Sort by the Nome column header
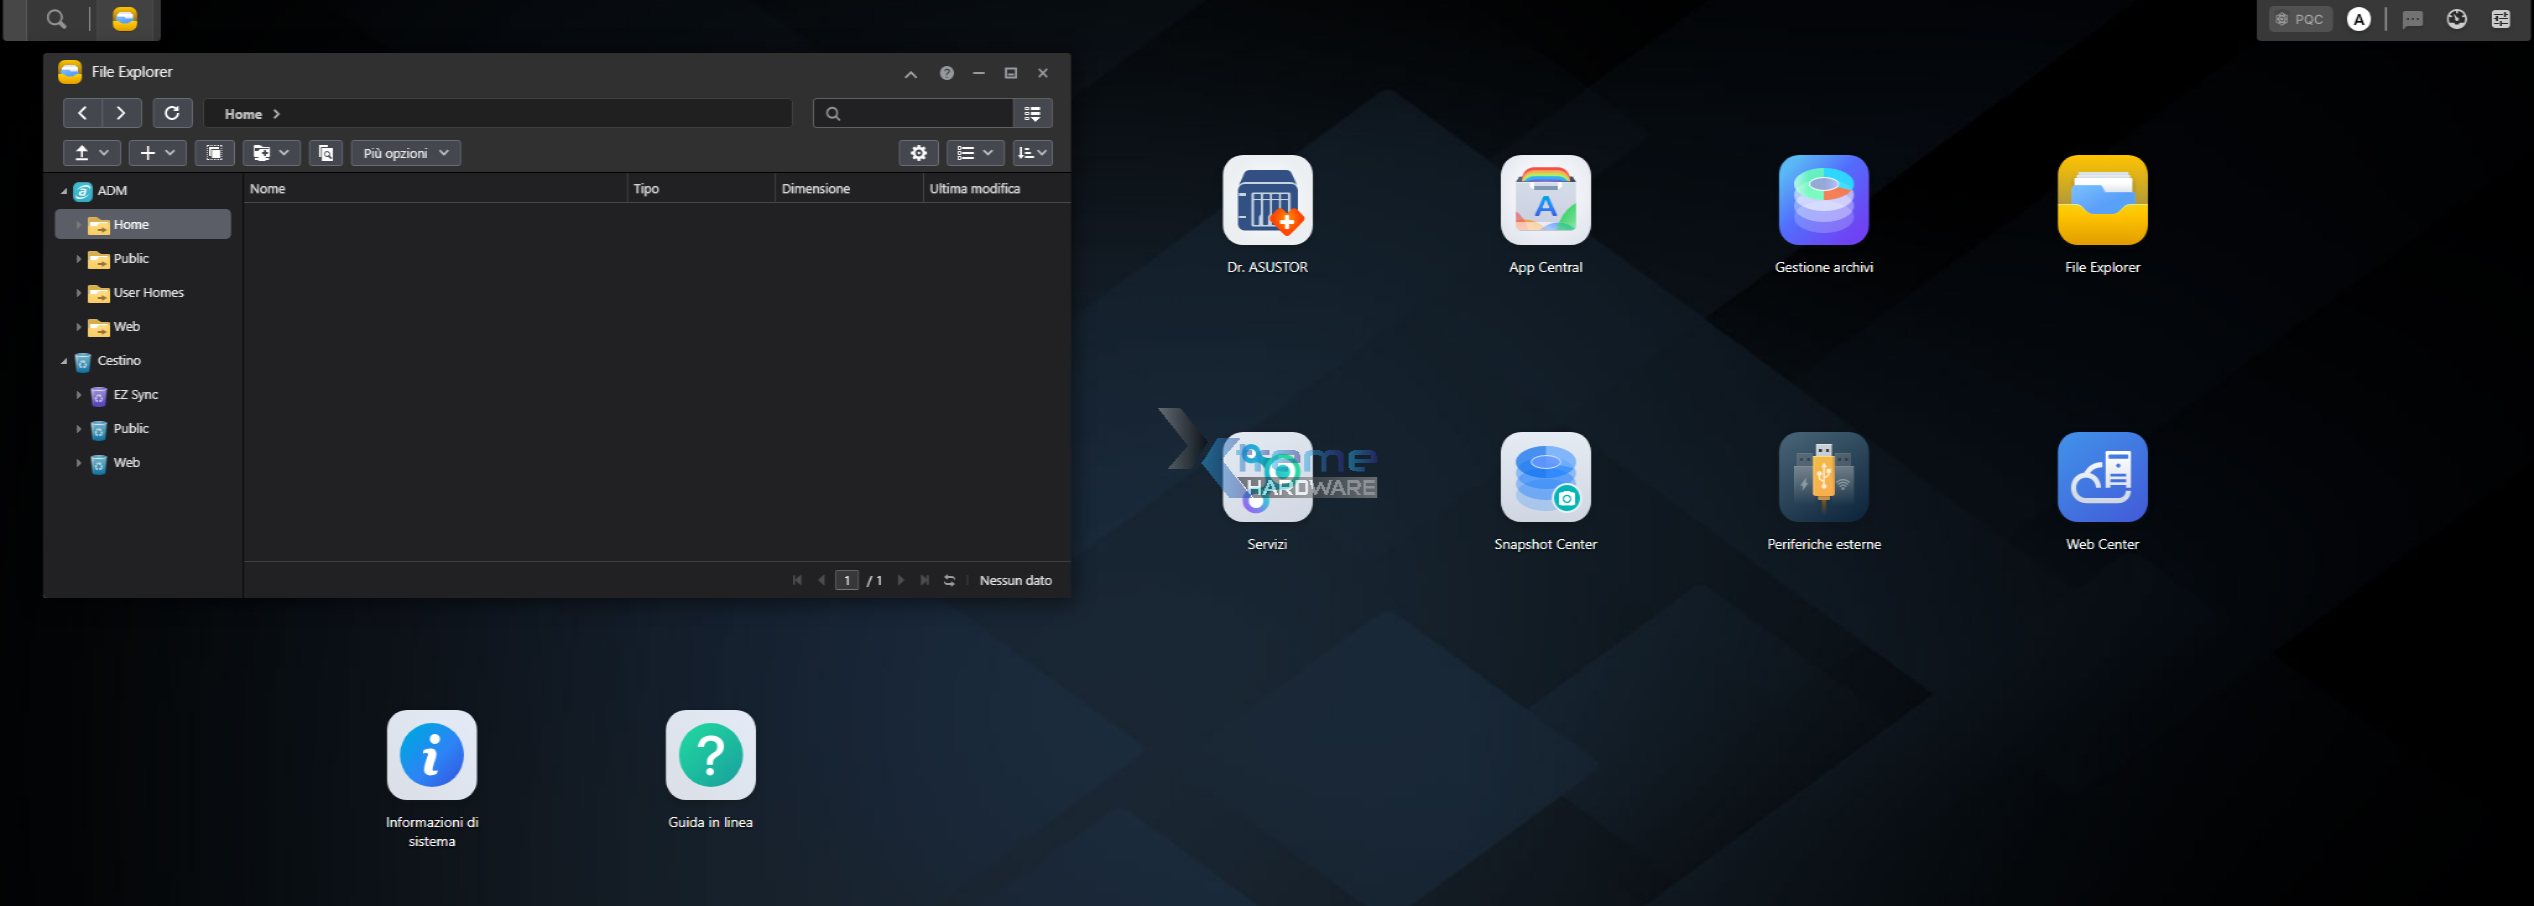 click(435, 188)
